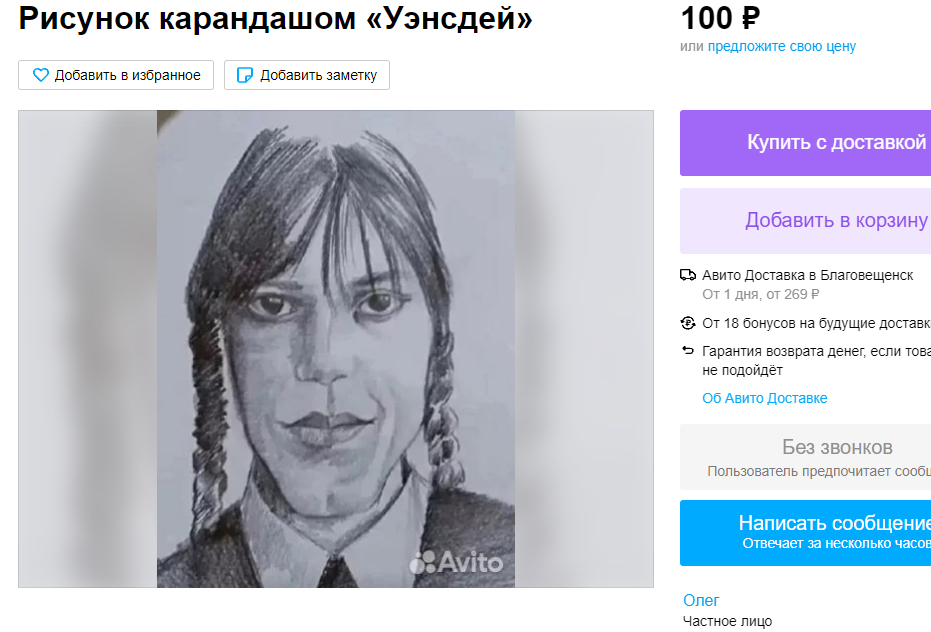Click the money-back return arrow icon
The image size is (931, 632).
click(x=688, y=350)
